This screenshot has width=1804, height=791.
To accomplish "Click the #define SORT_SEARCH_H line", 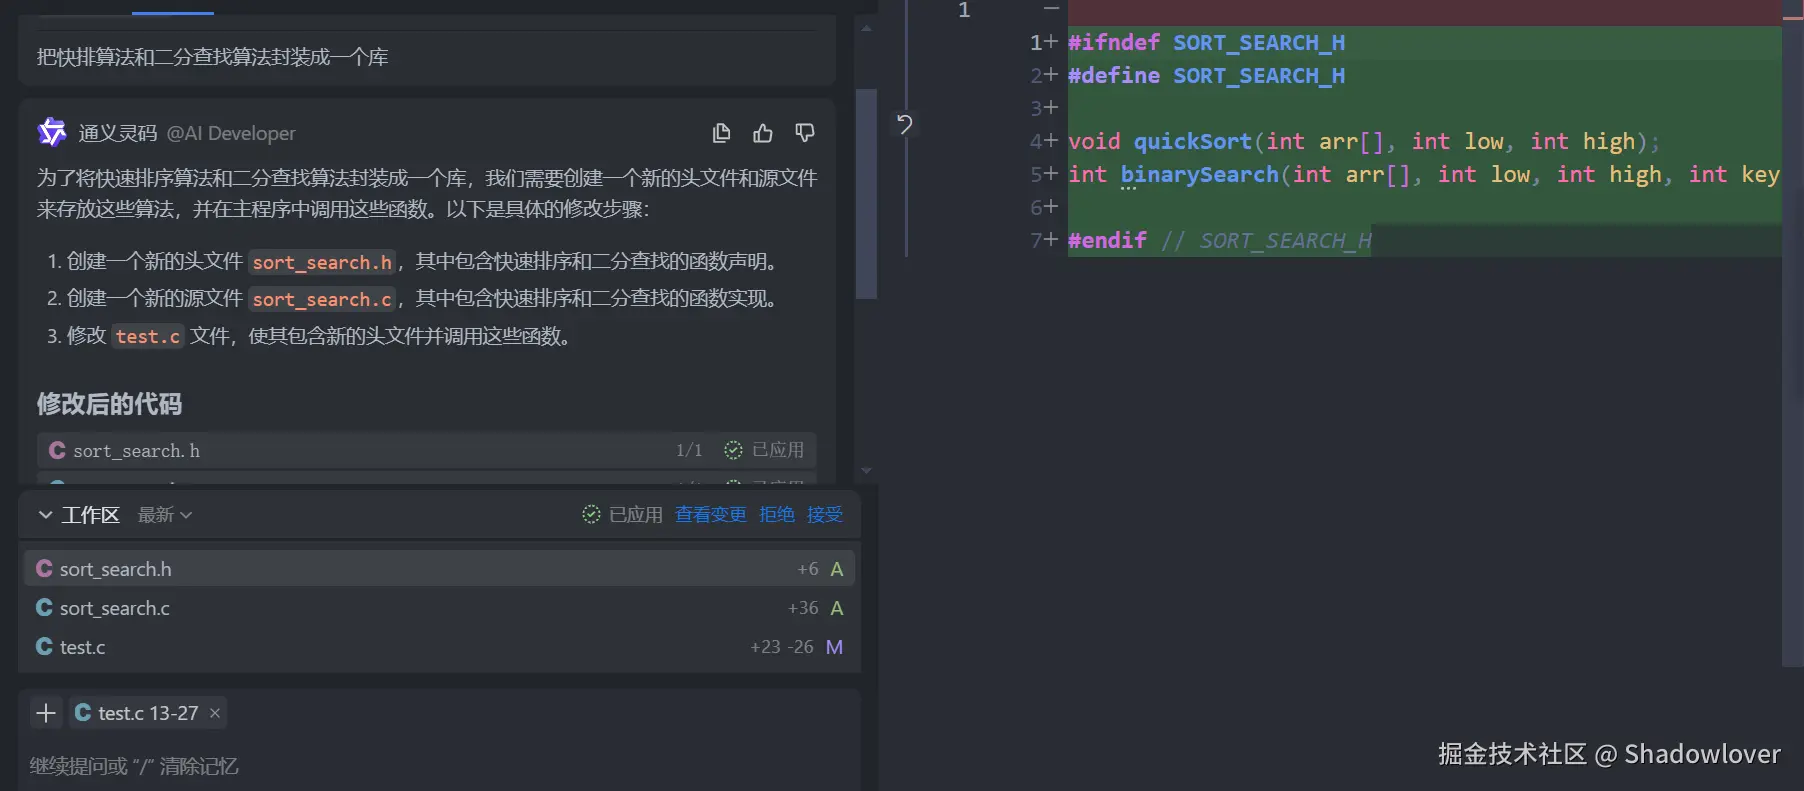I will [1206, 75].
